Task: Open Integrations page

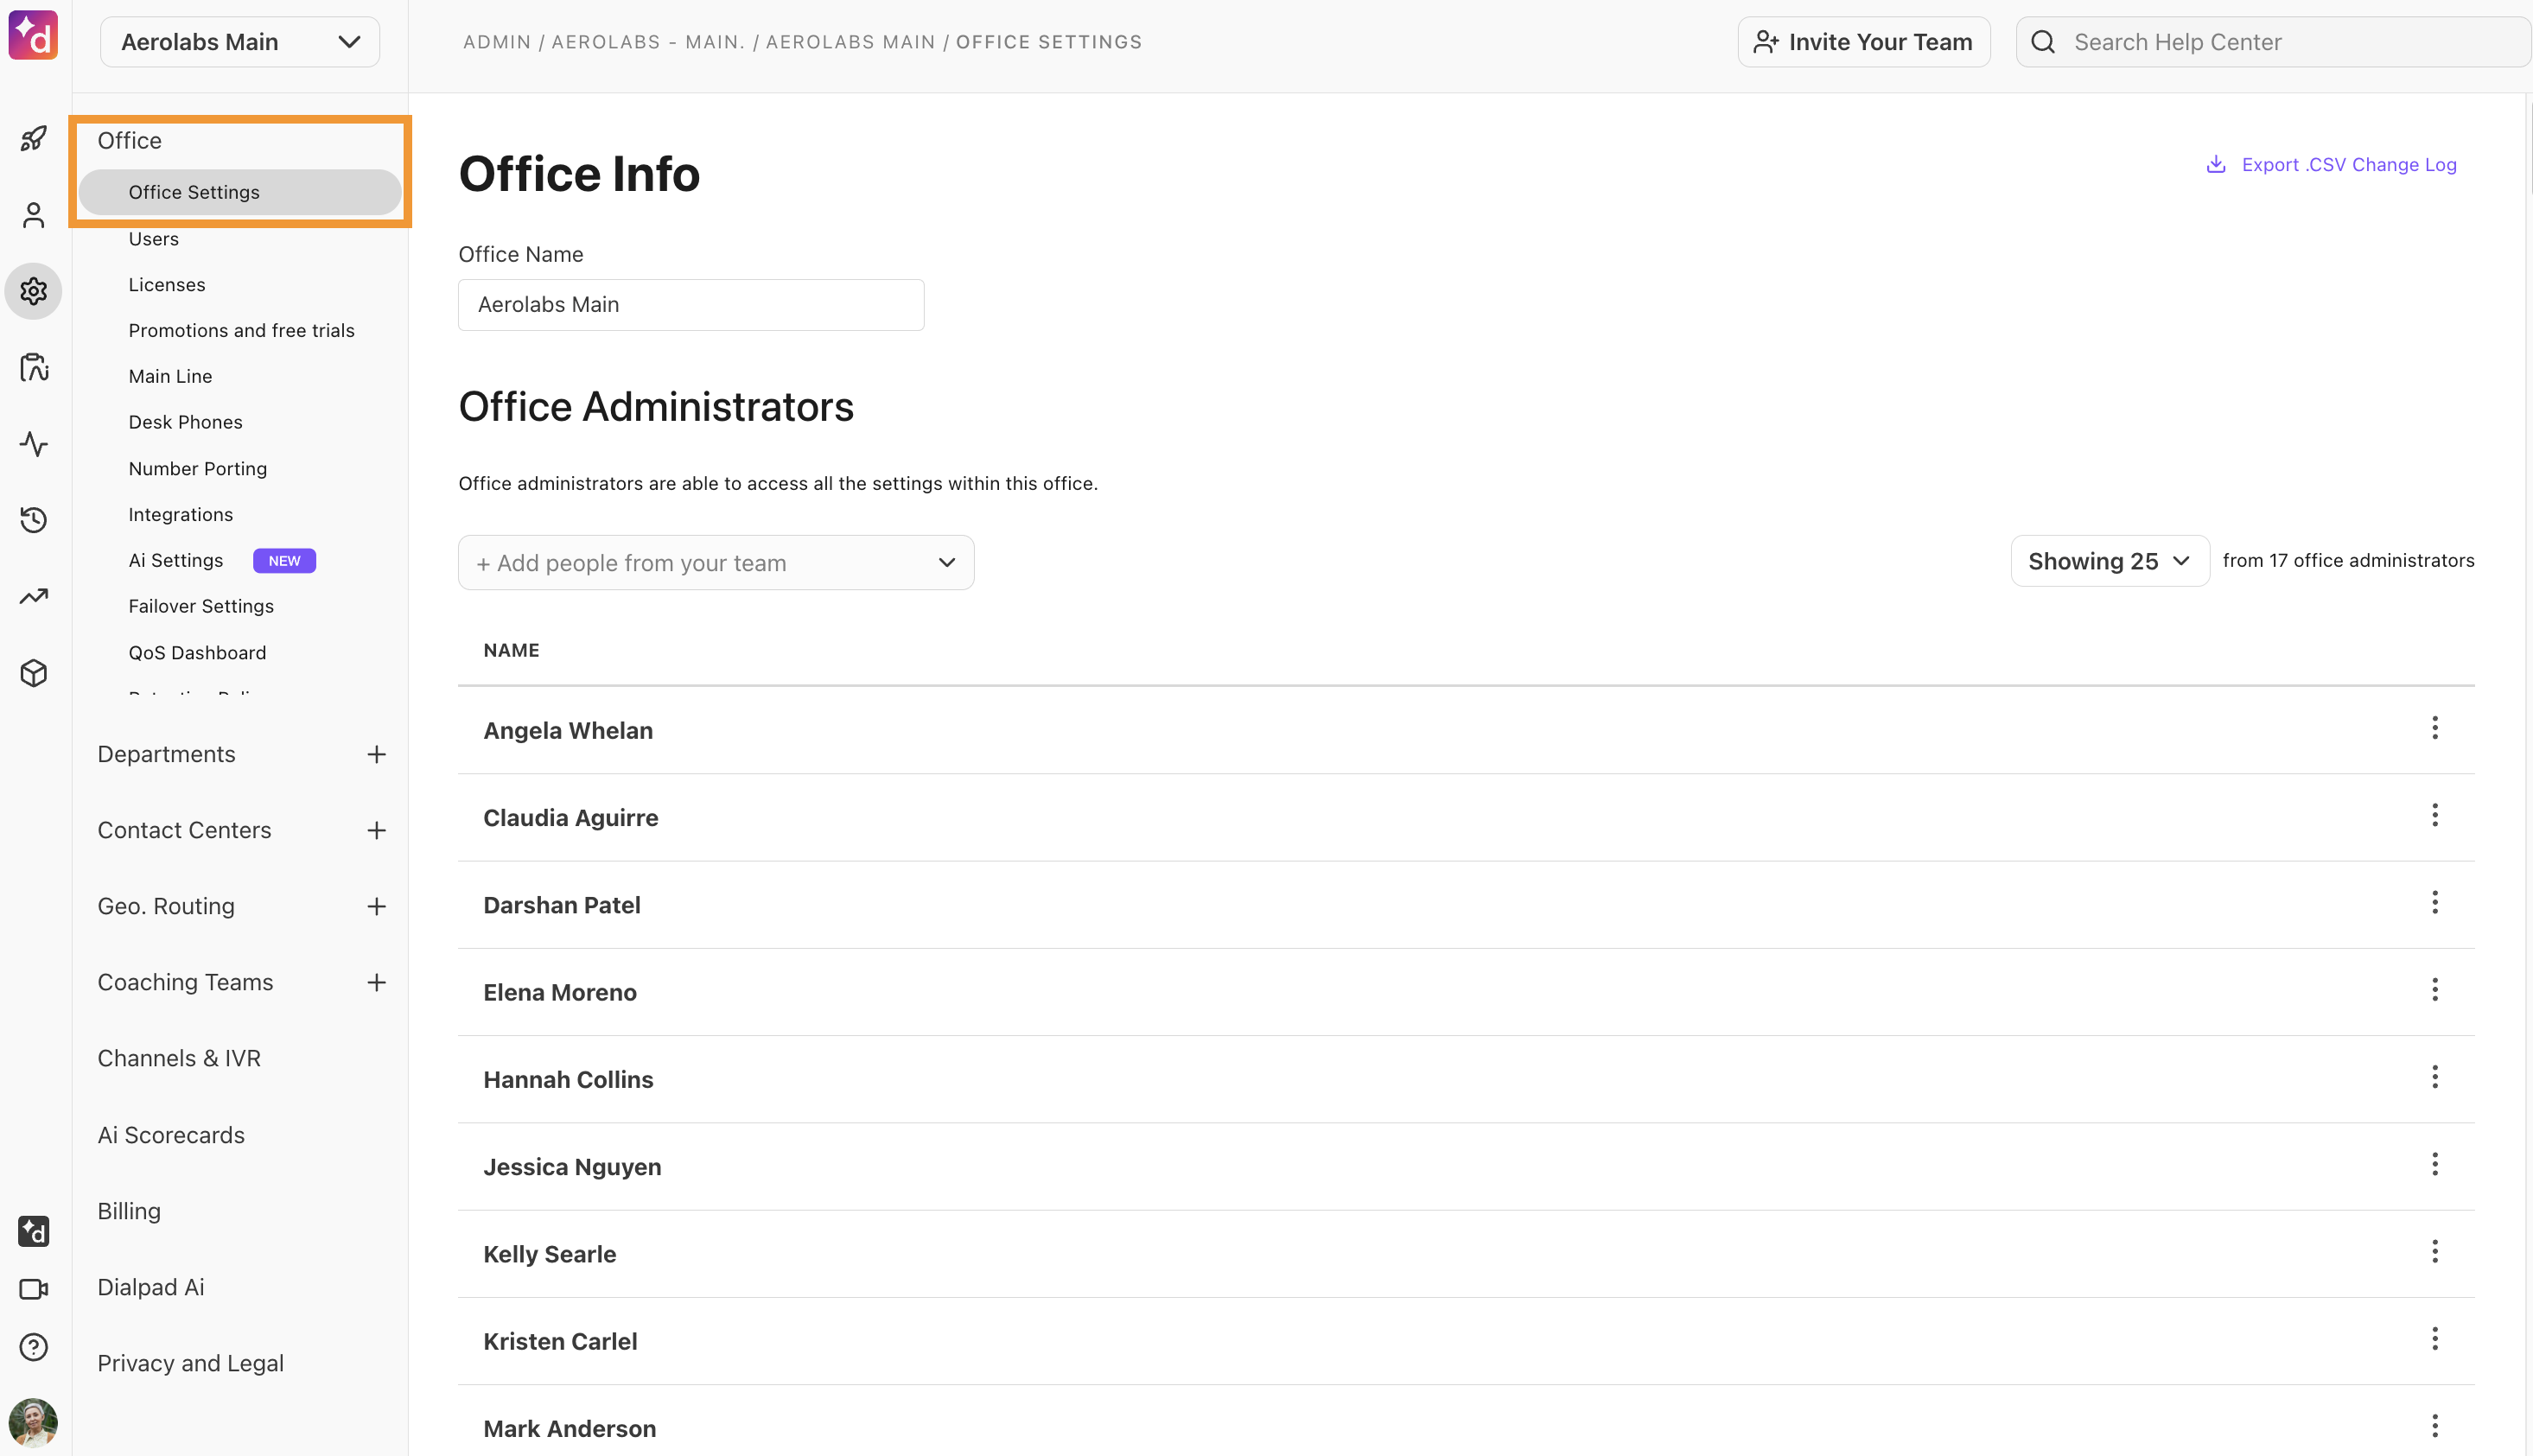Action: [181, 515]
